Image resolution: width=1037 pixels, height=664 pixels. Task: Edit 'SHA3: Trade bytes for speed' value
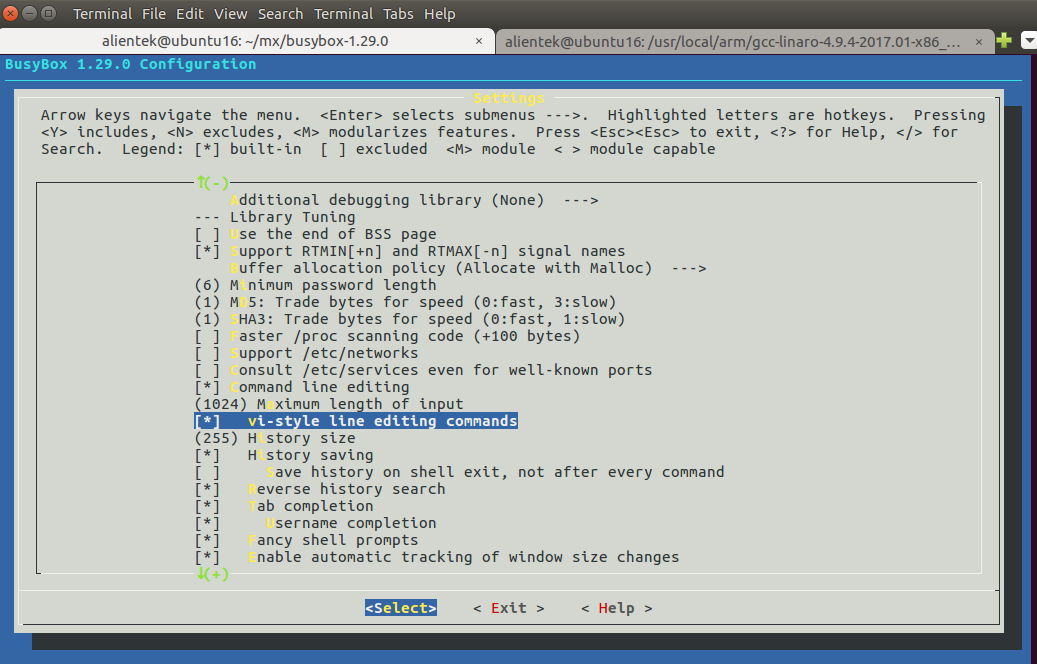tap(410, 319)
